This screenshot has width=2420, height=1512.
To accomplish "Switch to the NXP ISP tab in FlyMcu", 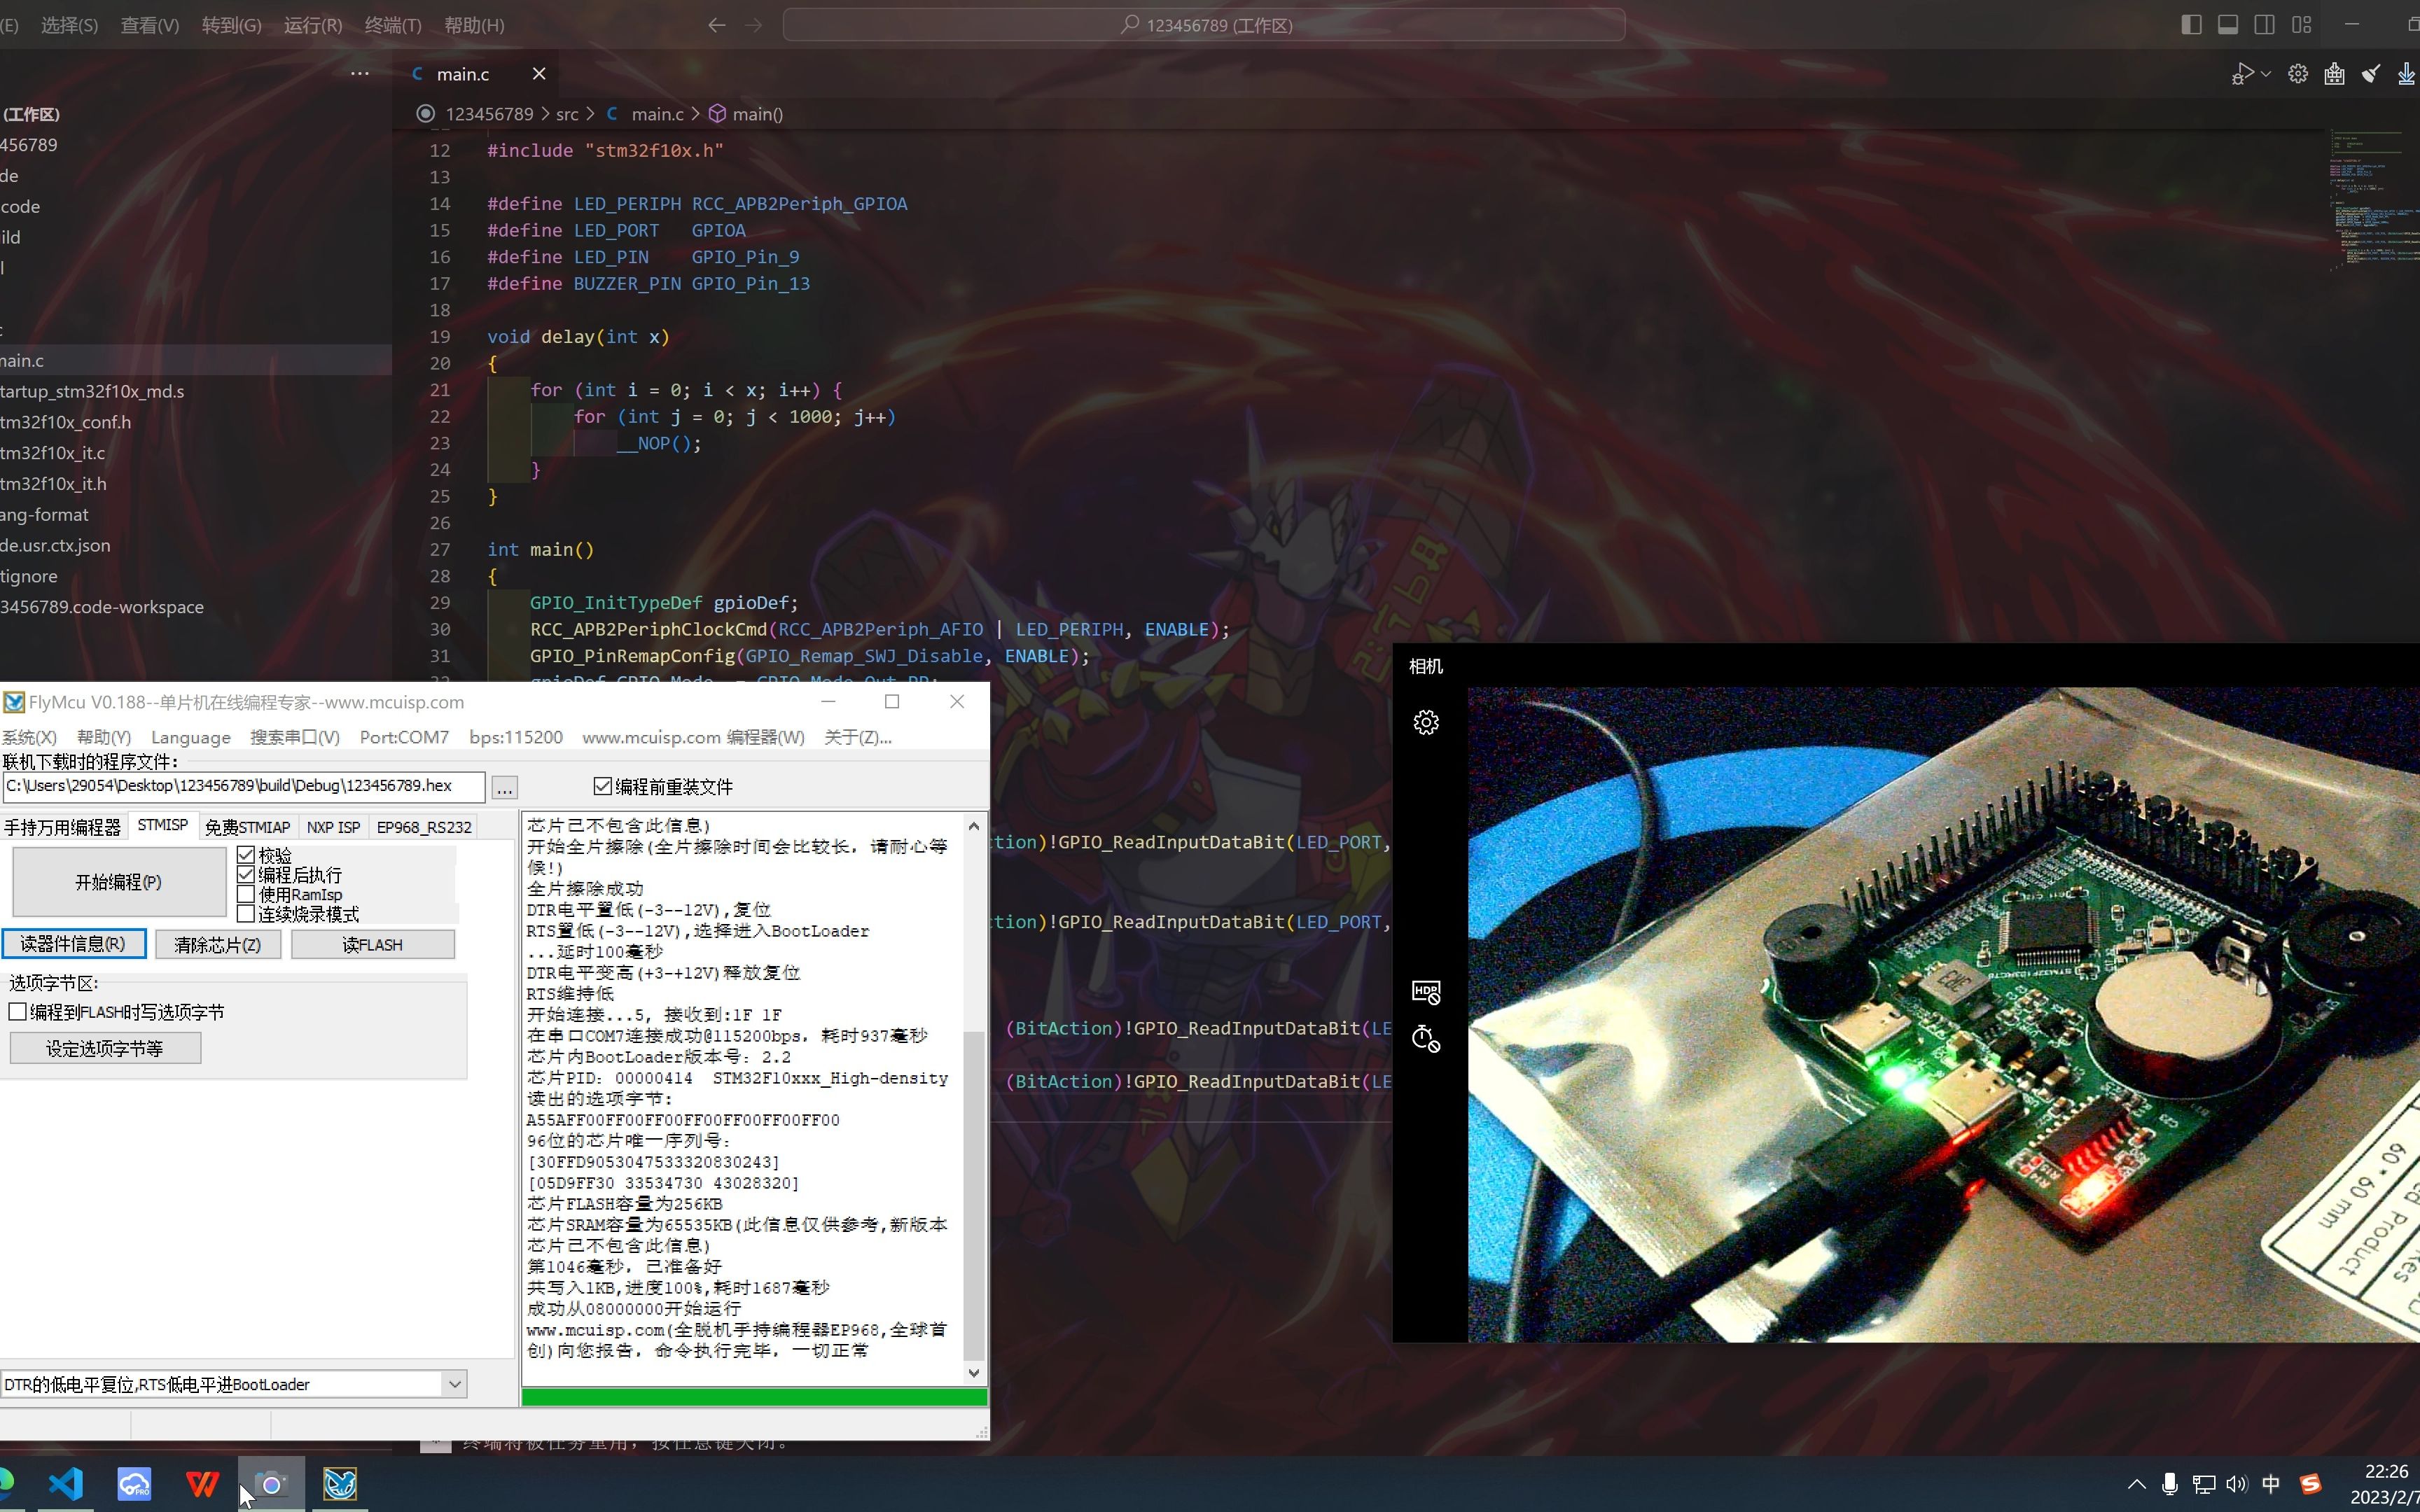I will coord(334,826).
